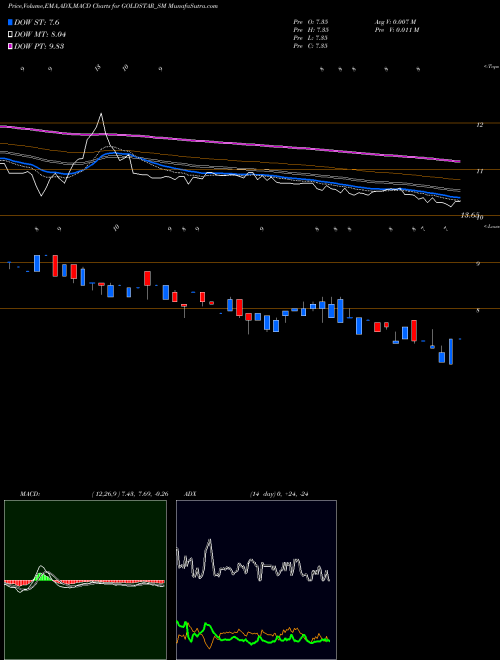Click the green MACD histogram bump
Screen dimensions: 500x660
click(x=42, y=577)
